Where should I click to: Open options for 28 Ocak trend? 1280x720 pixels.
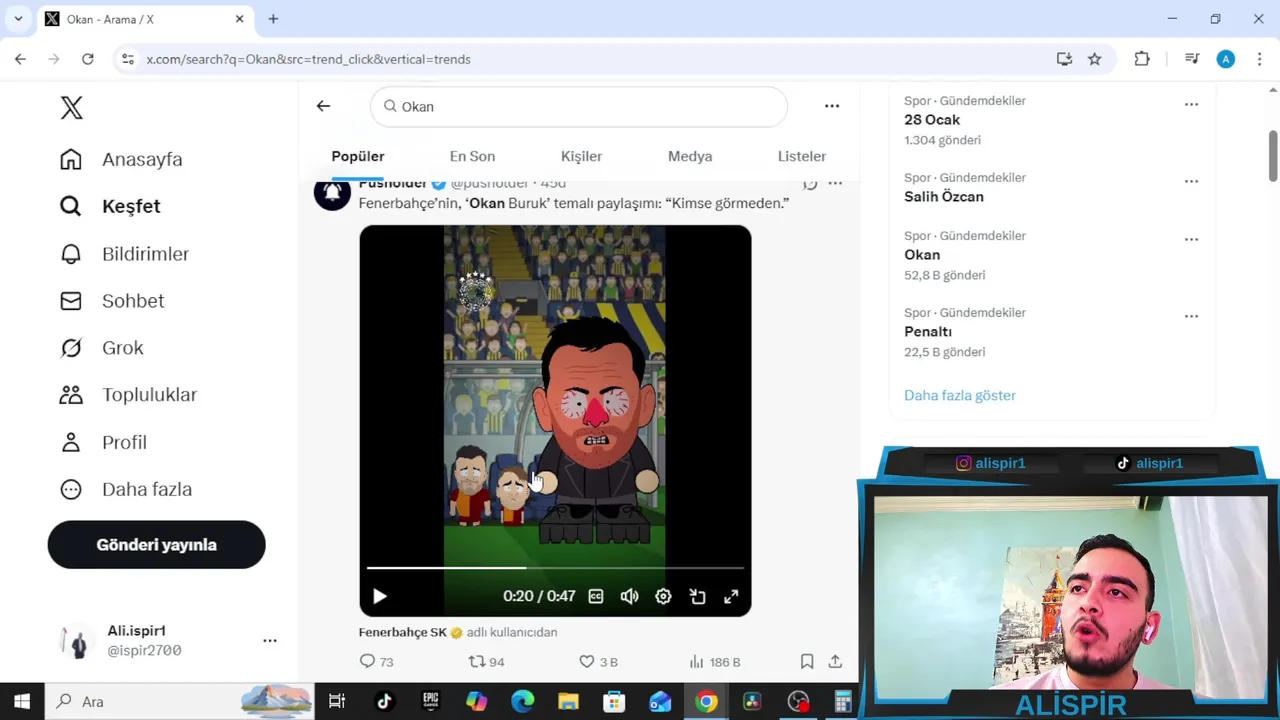click(x=1191, y=104)
